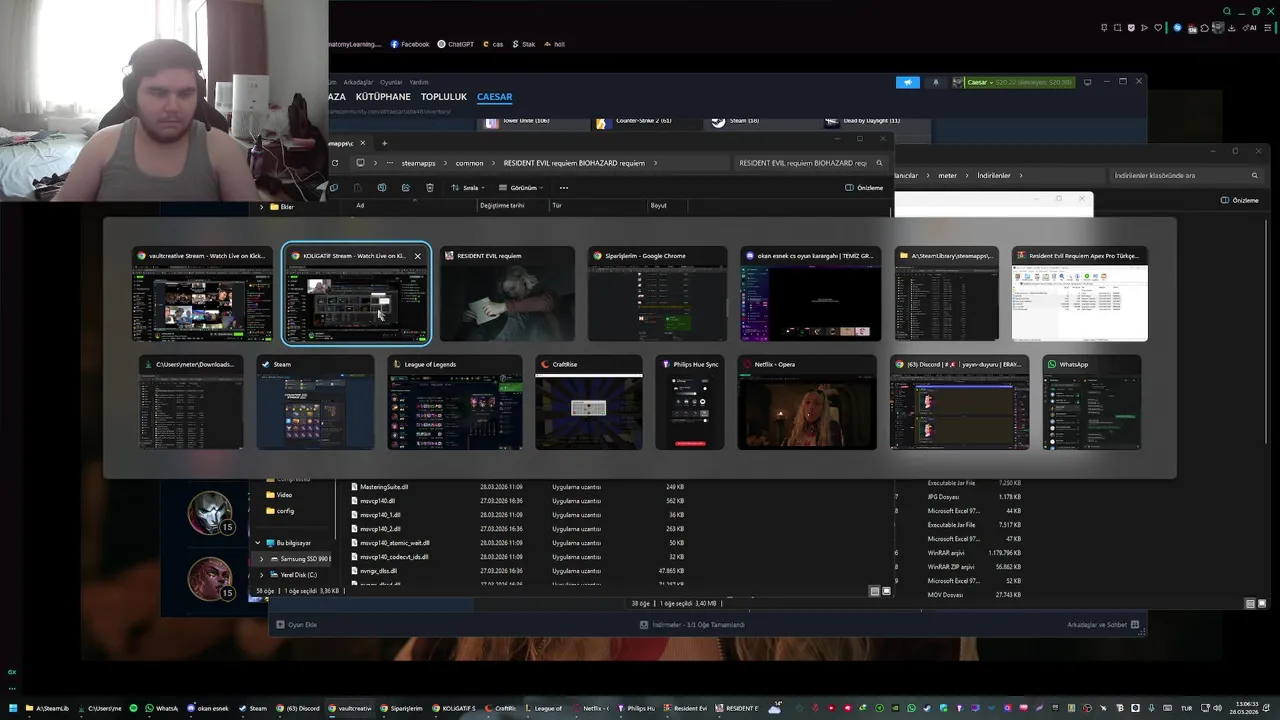Switch to the (63) Discord Chrome window

click(x=959, y=402)
